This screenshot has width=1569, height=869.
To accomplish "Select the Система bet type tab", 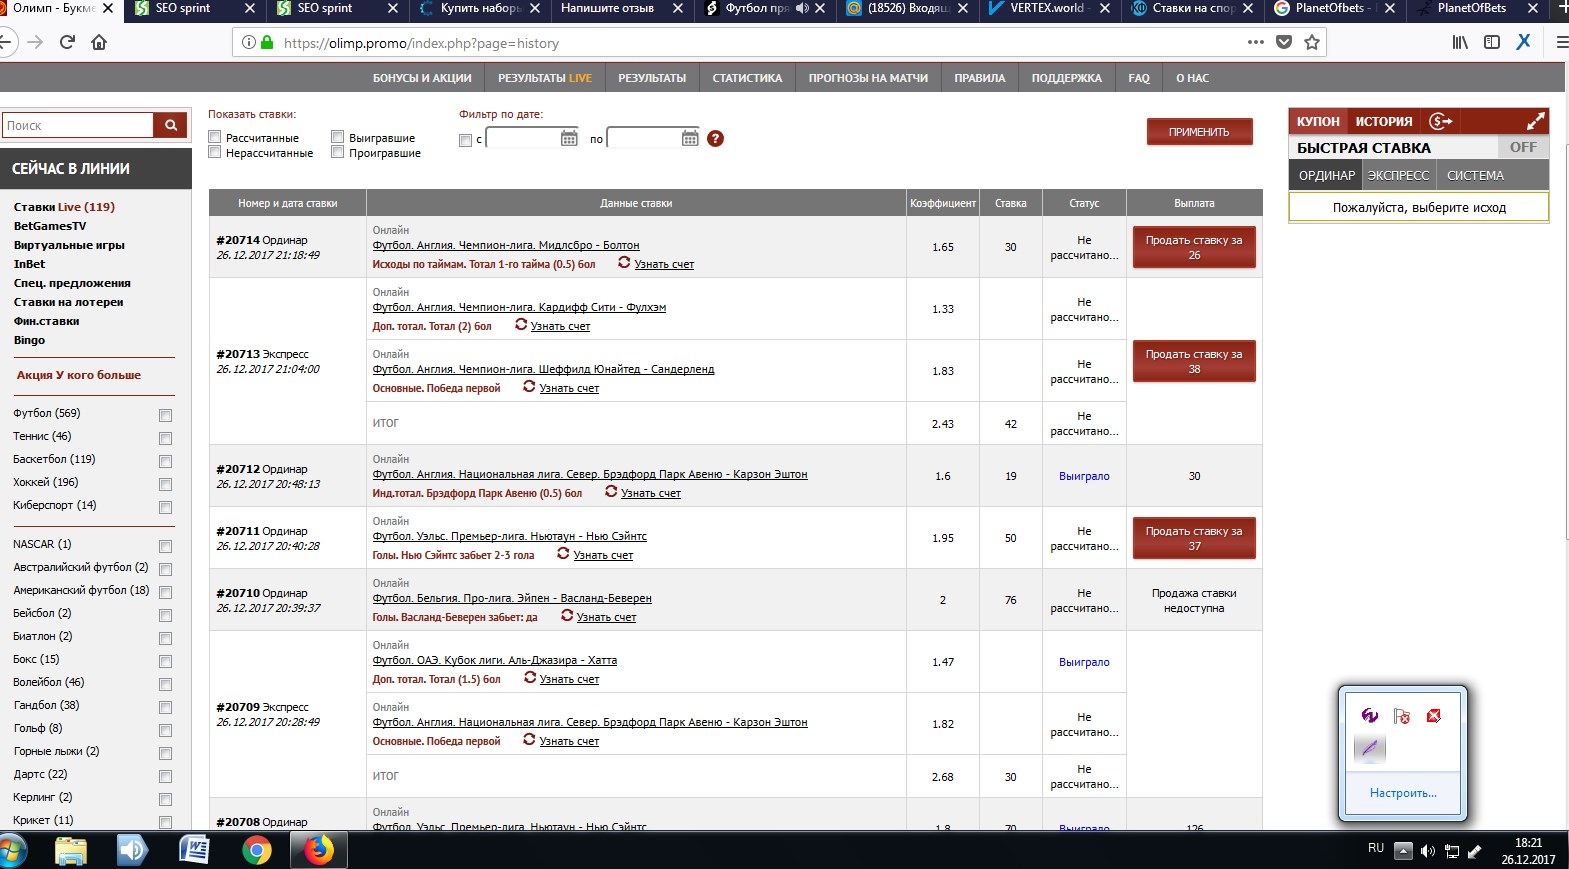I will pos(1475,175).
